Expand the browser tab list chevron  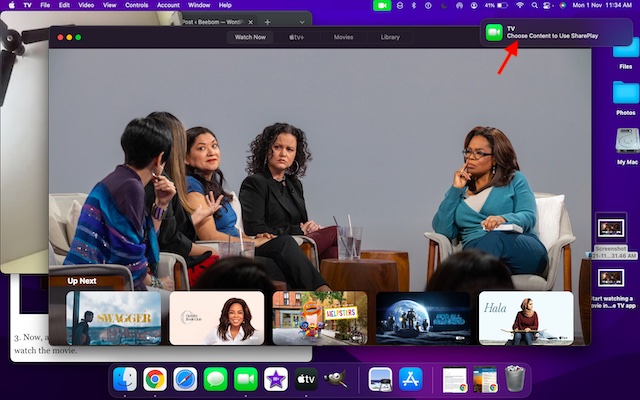pyautogui.click(x=302, y=22)
